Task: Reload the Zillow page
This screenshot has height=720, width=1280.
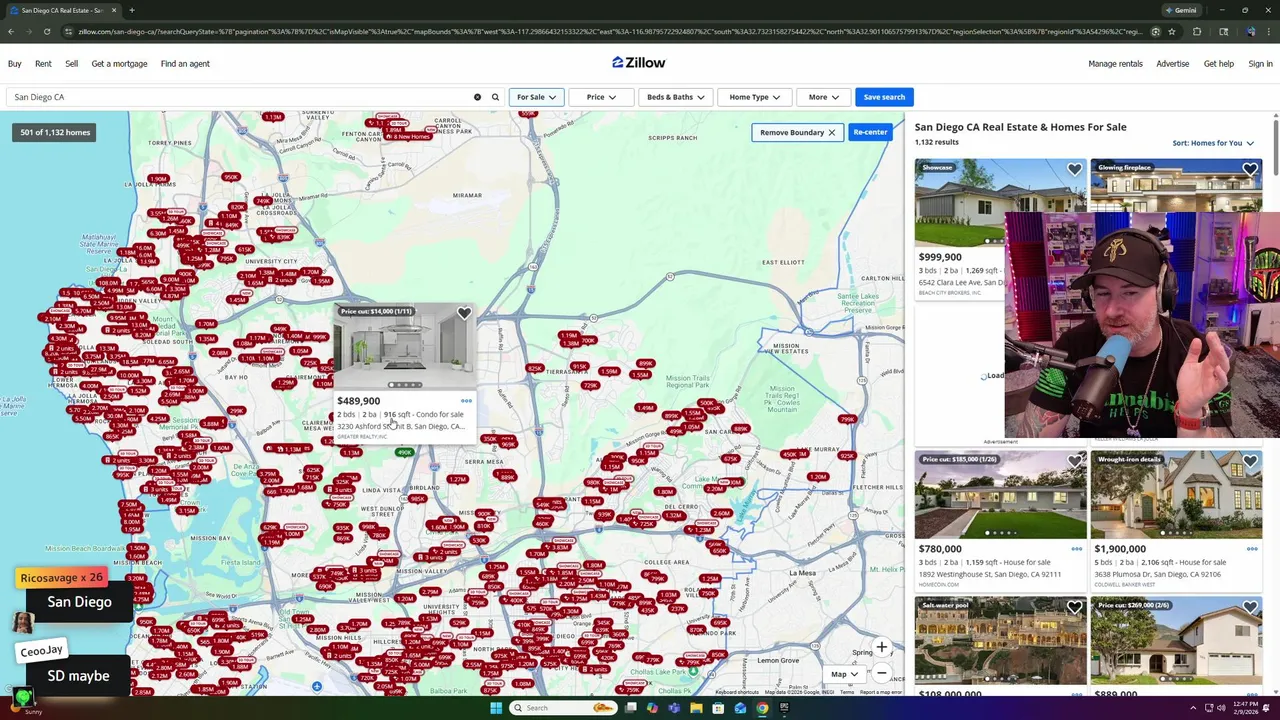Action: point(47,32)
